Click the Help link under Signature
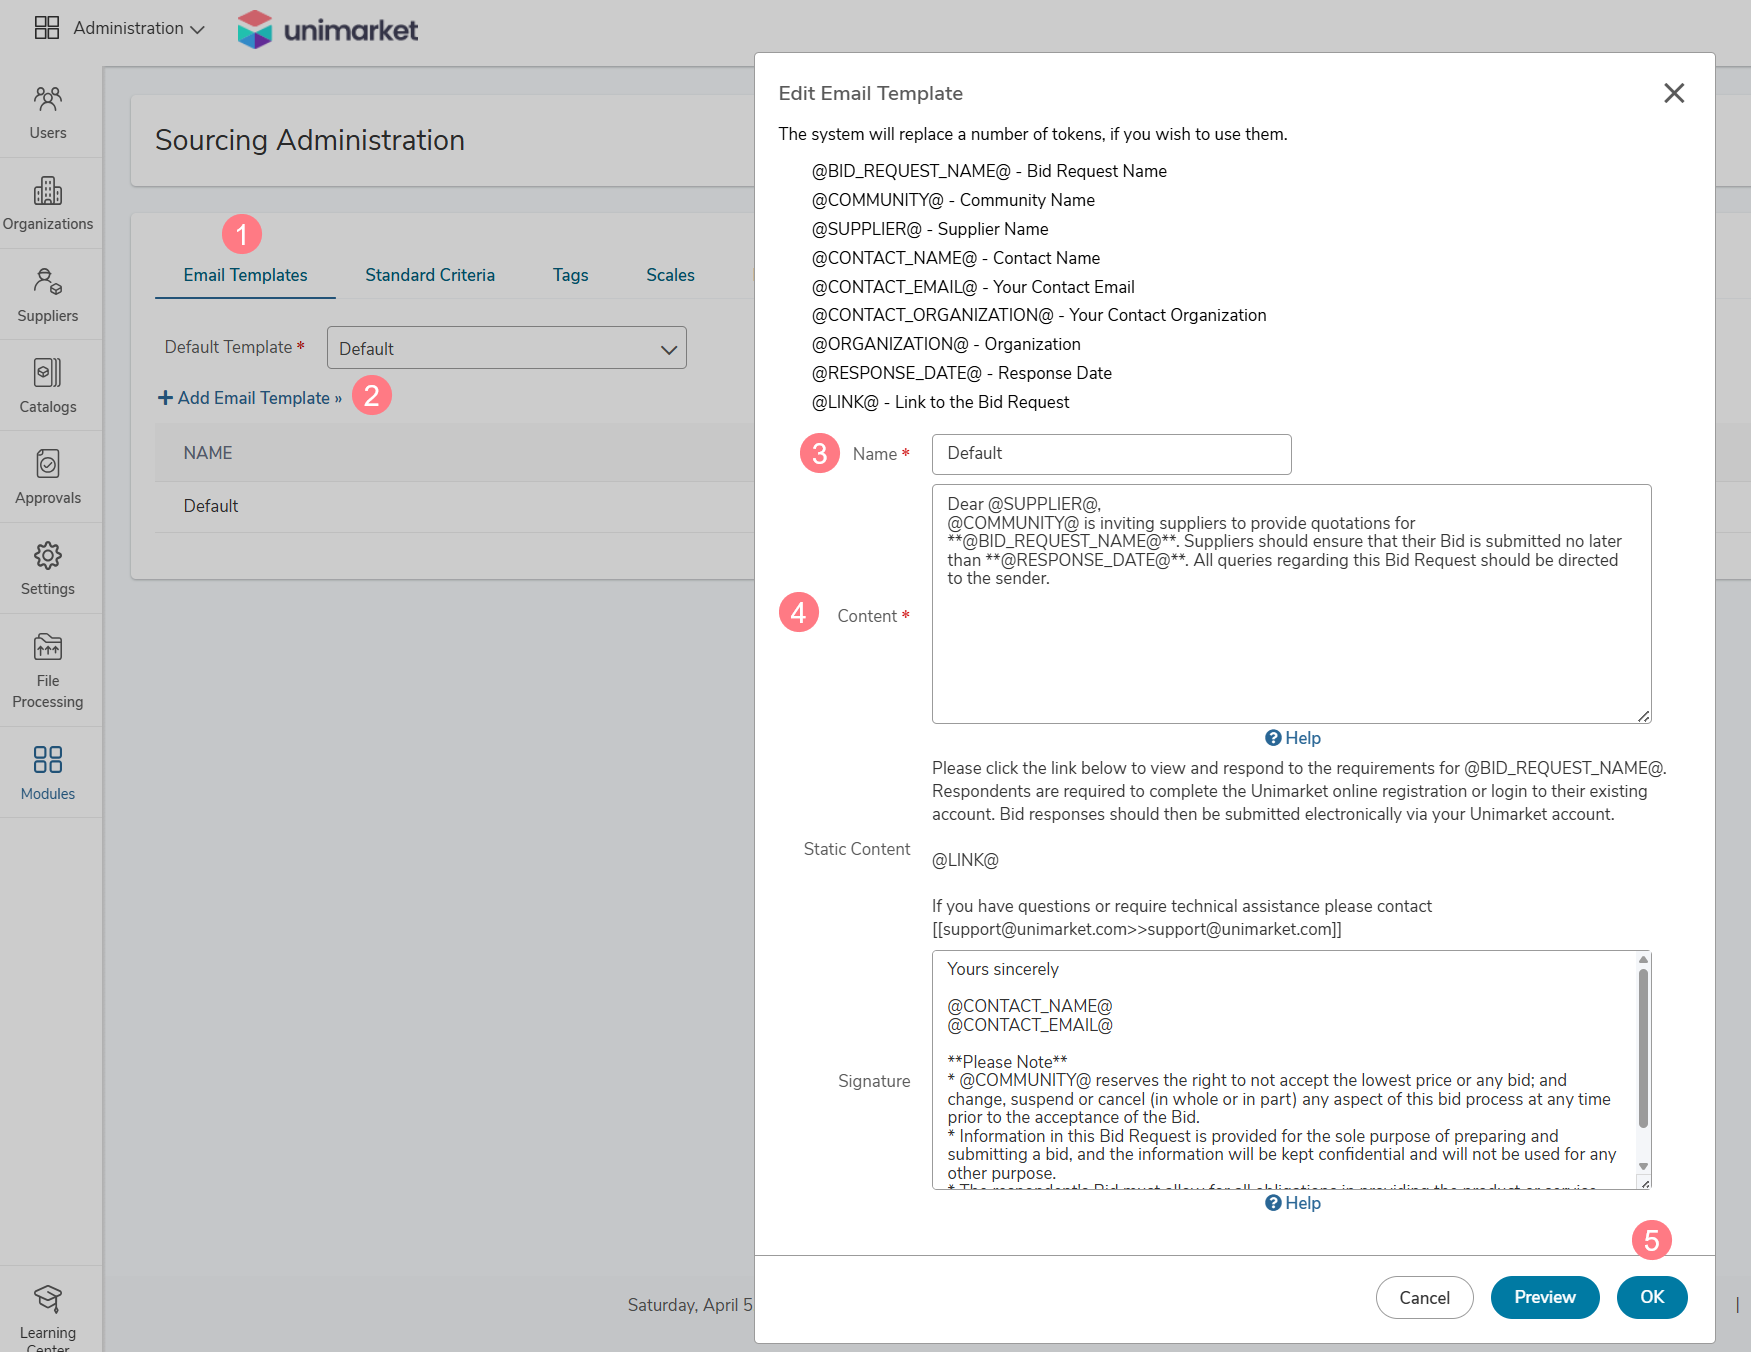 [x=1292, y=1203]
